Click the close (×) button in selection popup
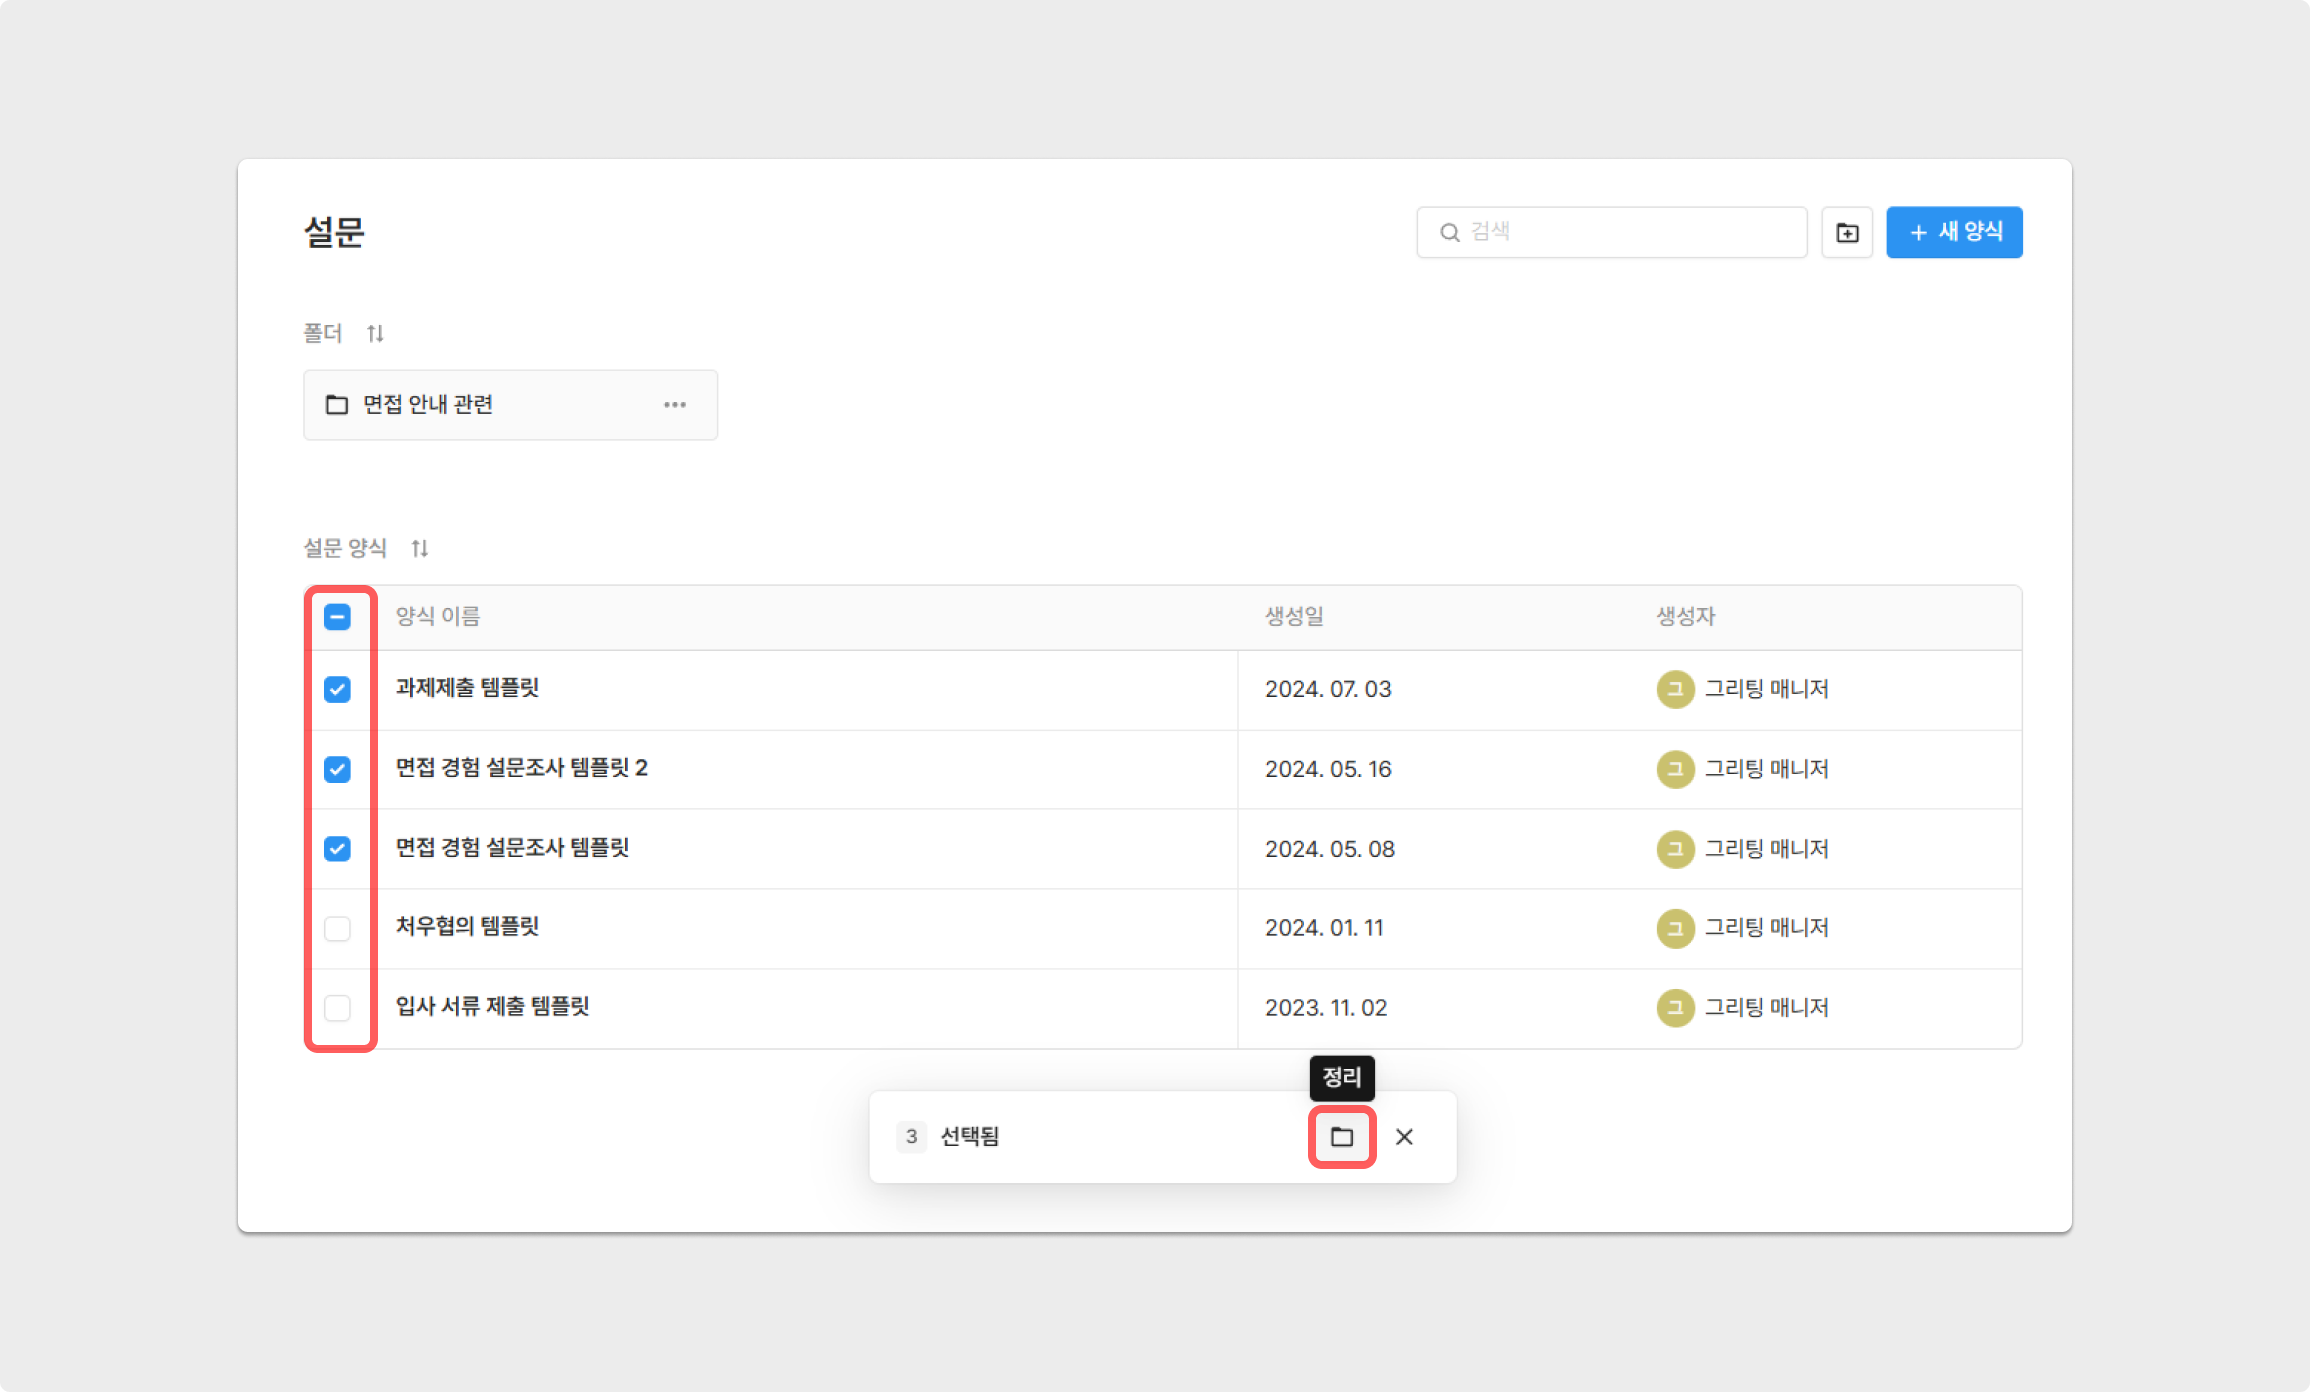This screenshot has height=1392, width=2310. pyautogui.click(x=1404, y=1136)
